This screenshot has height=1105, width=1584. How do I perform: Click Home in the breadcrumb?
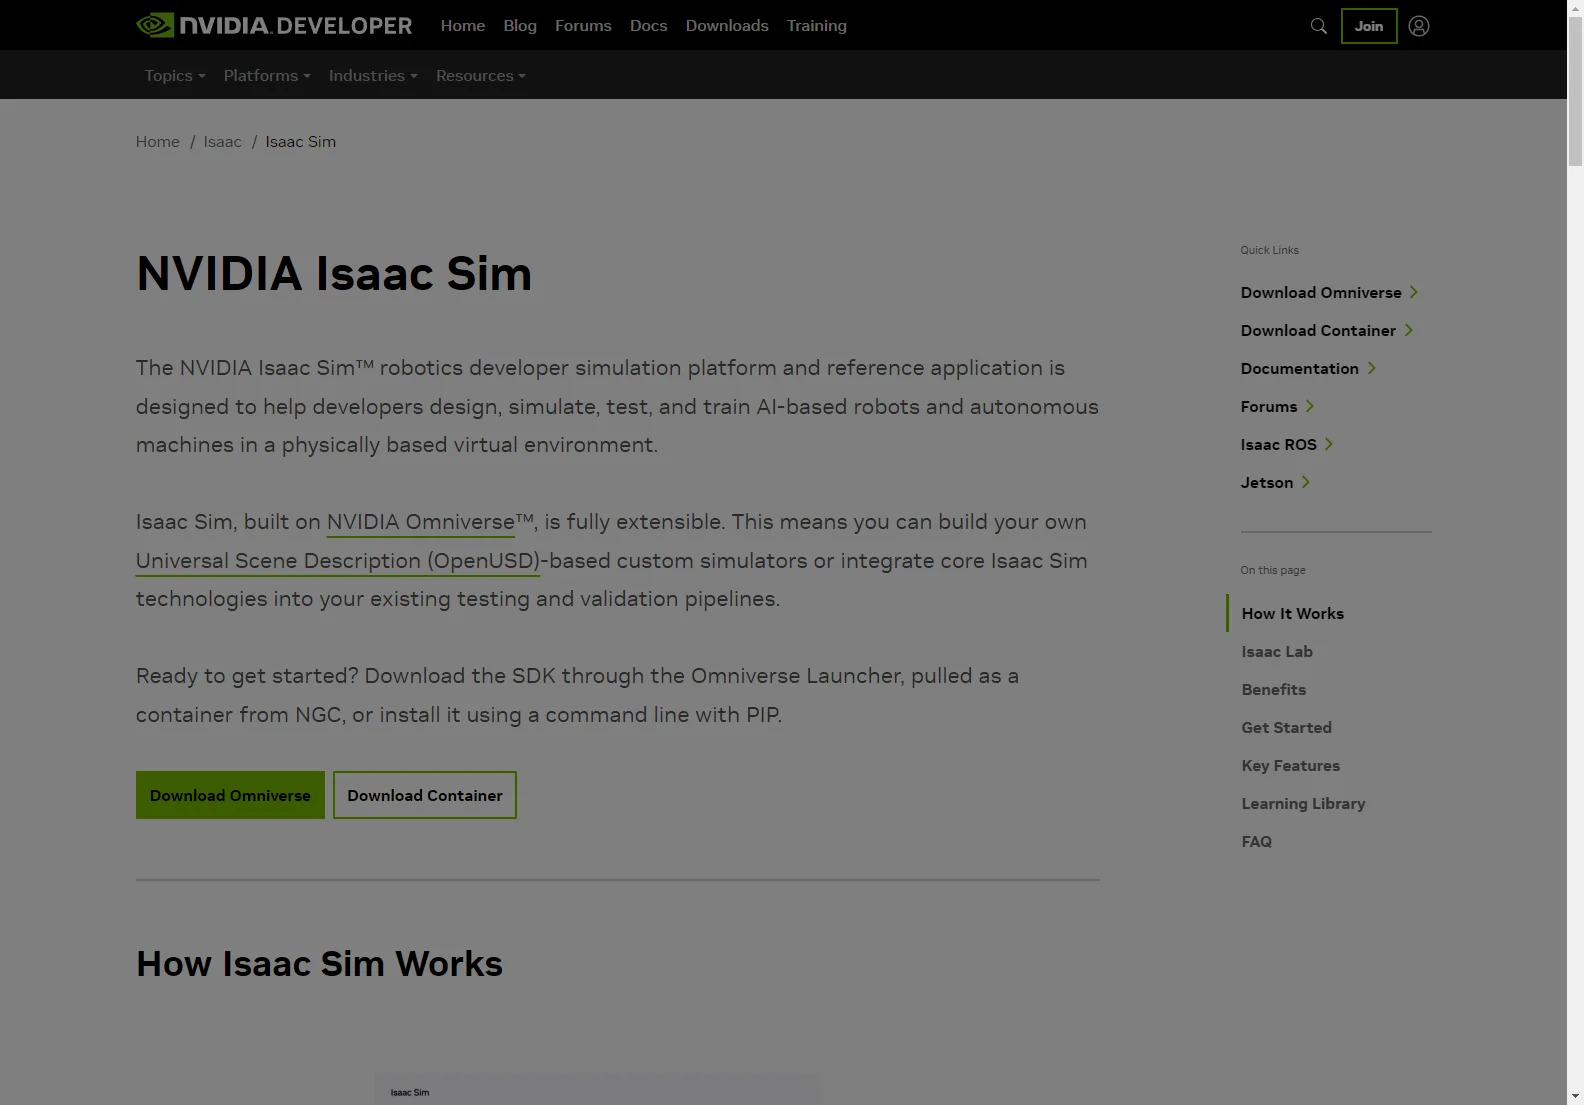(158, 142)
